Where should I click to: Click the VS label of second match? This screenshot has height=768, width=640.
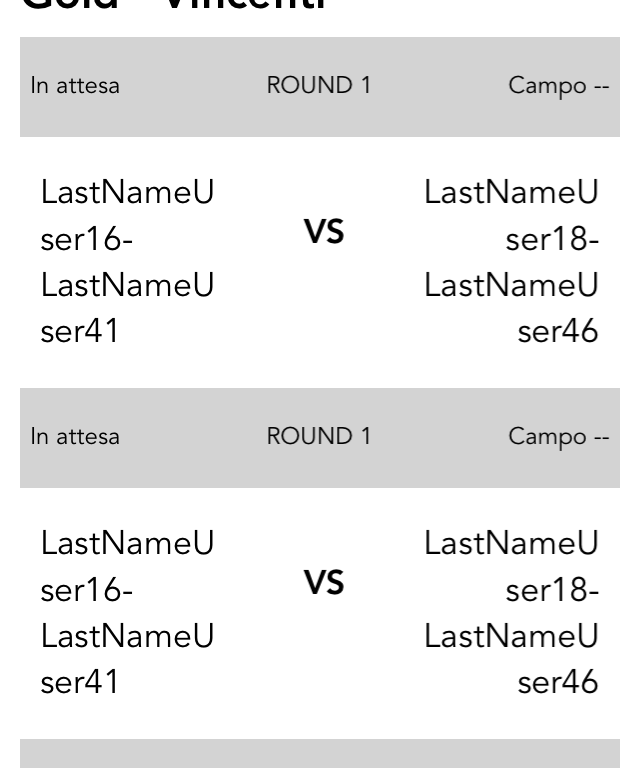coord(324,582)
